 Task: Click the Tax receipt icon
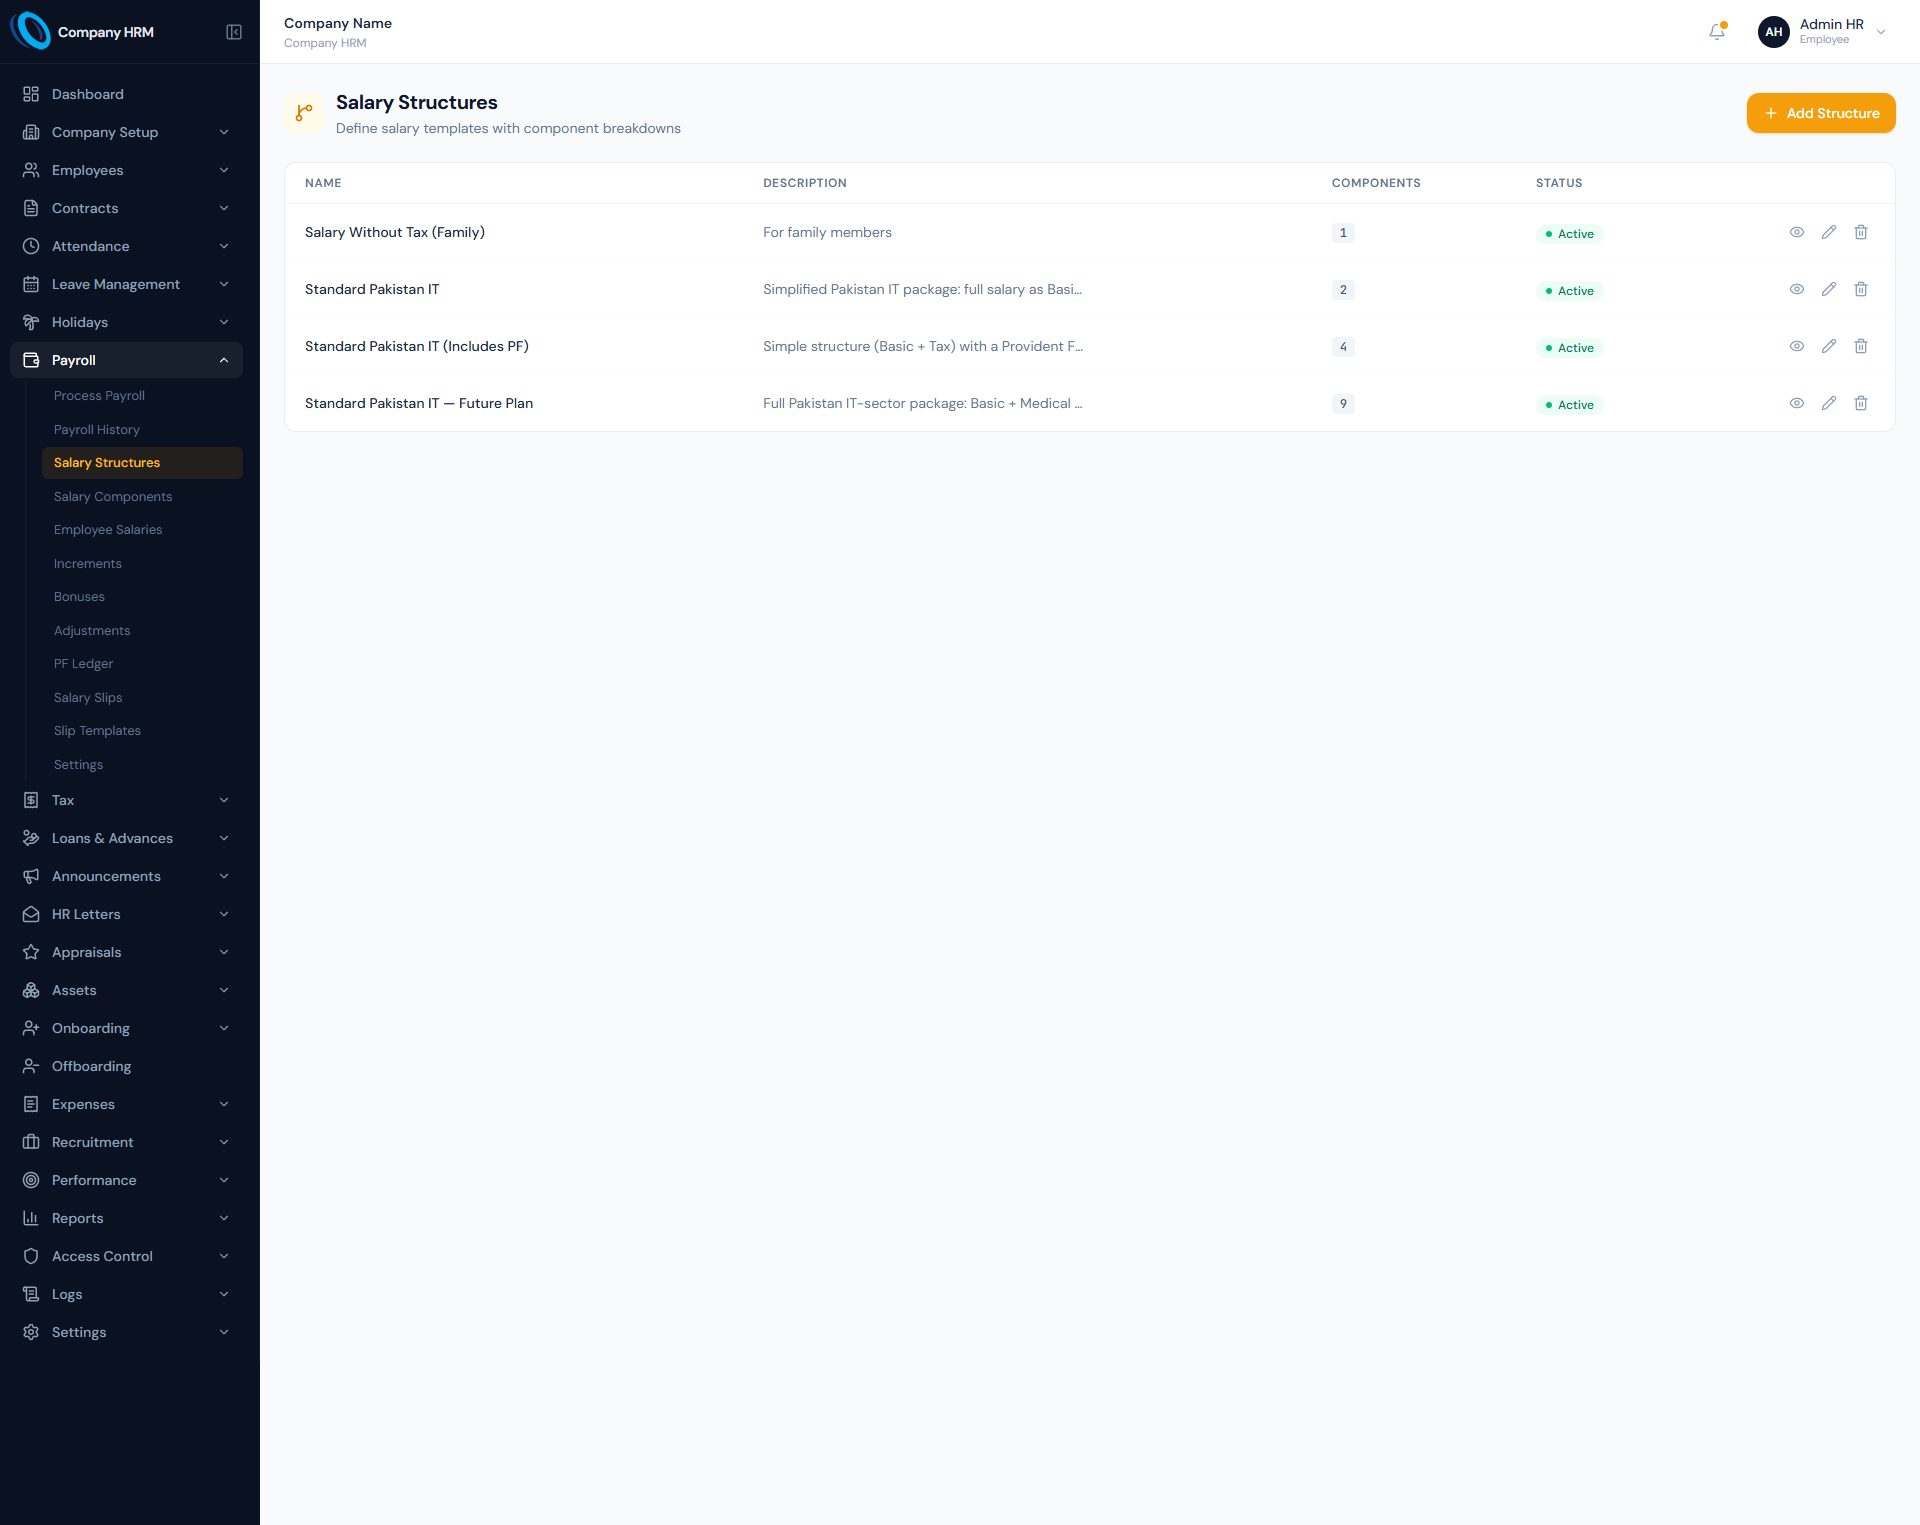coord(31,800)
